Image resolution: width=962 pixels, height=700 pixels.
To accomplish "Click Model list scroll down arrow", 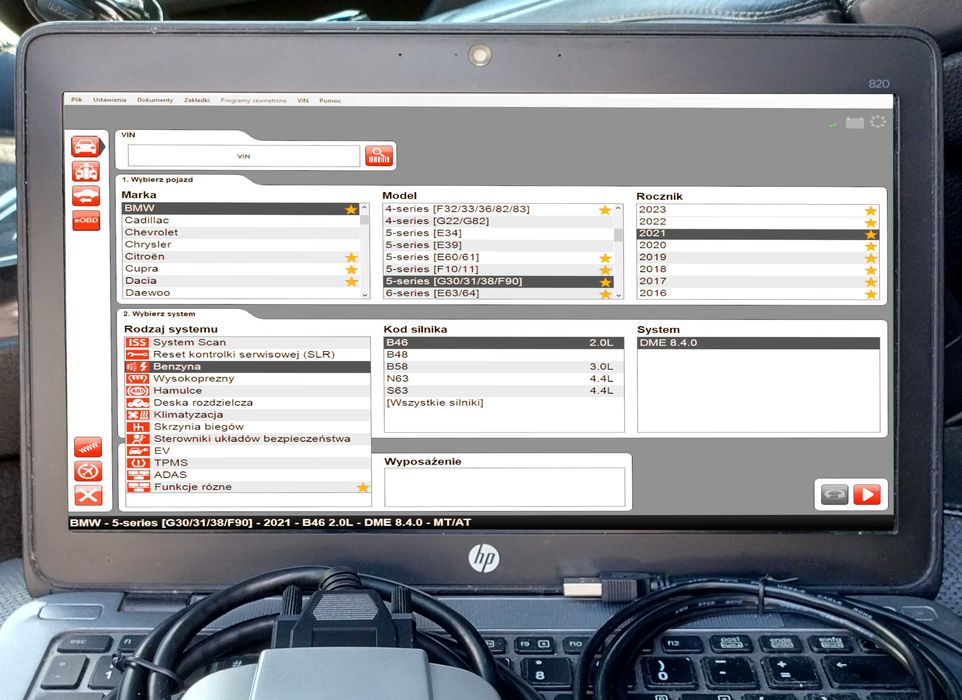I will 618,295.
